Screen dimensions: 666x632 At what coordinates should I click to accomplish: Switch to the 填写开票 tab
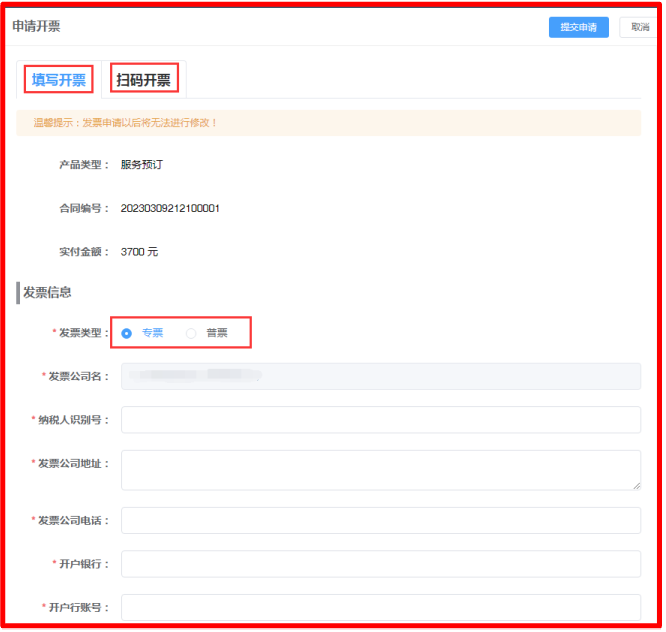tap(59, 80)
